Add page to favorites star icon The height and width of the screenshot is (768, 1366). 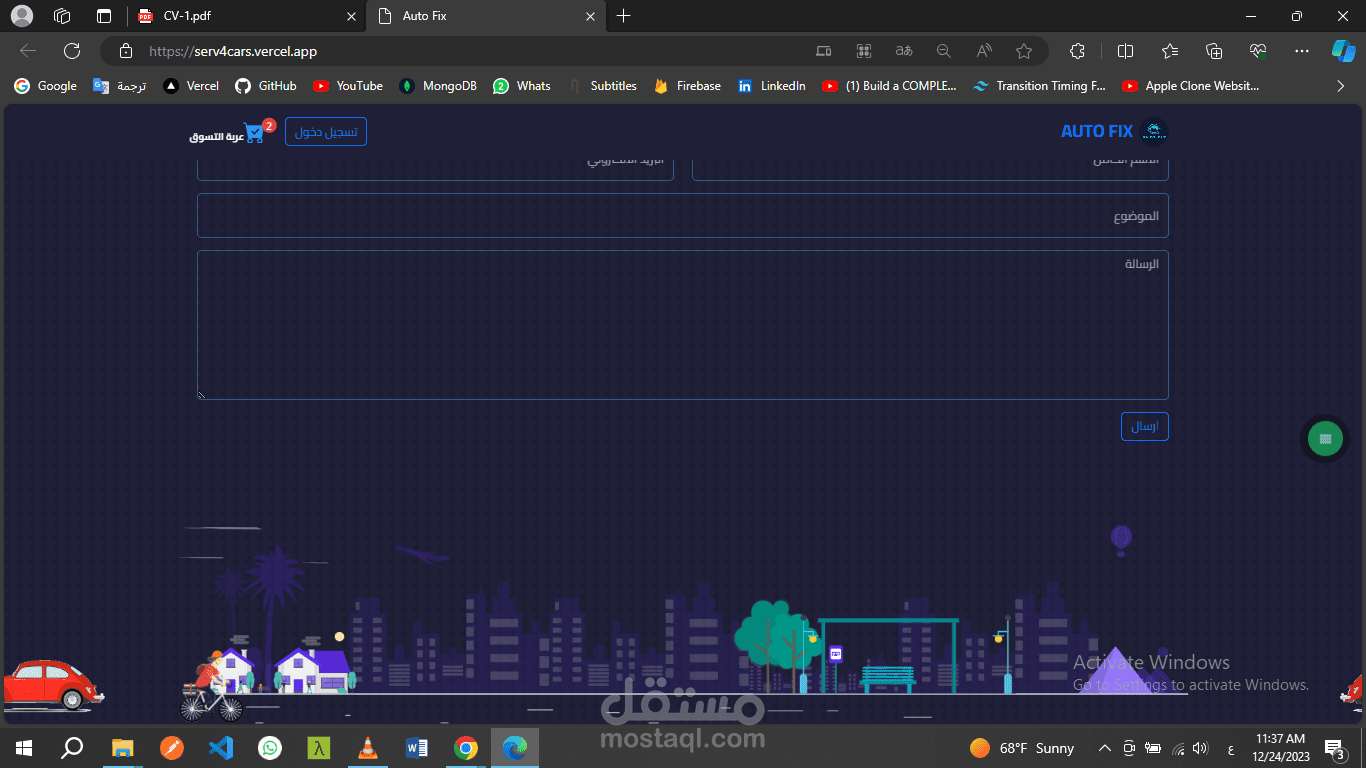(x=1024, y=51)
